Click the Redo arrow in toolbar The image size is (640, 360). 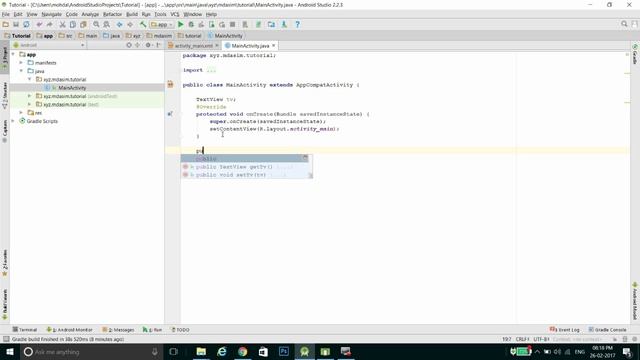pos(49,24)
